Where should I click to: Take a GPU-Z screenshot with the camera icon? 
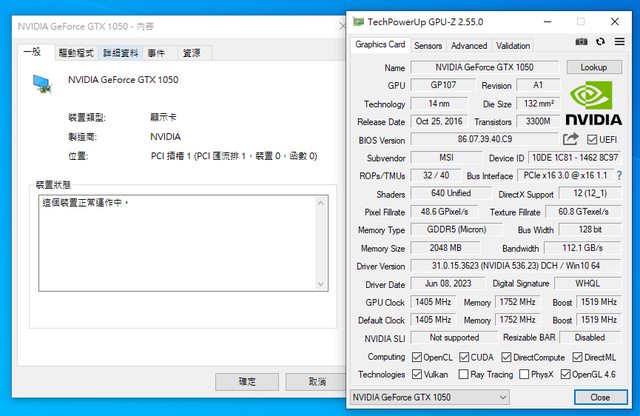click(581, 42)
